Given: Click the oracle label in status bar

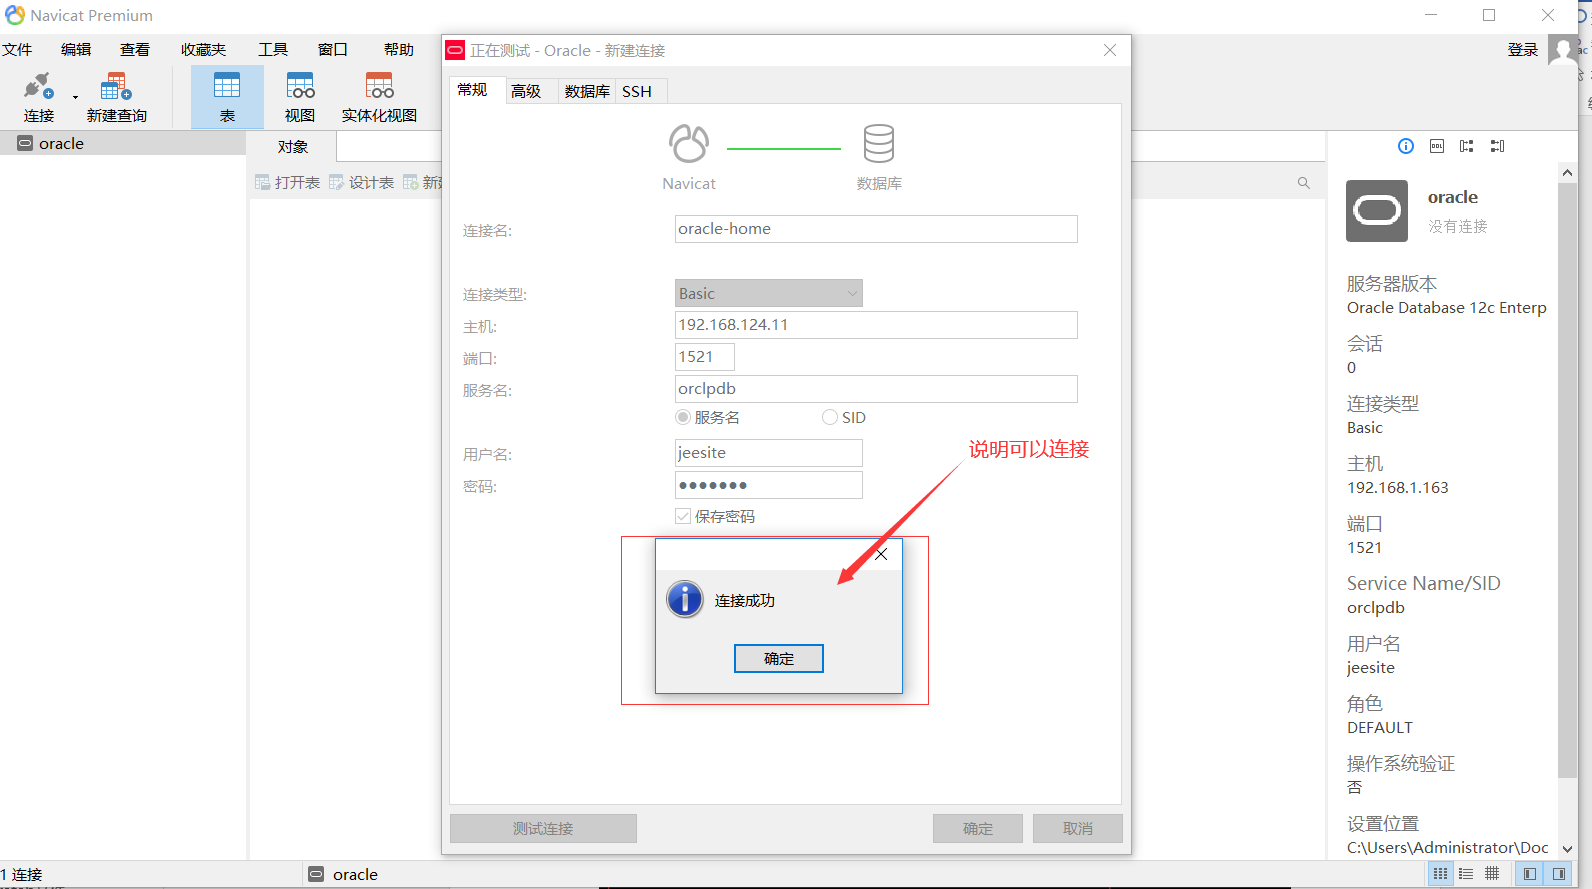Looking at the screenshot, I should click(355, 874).
